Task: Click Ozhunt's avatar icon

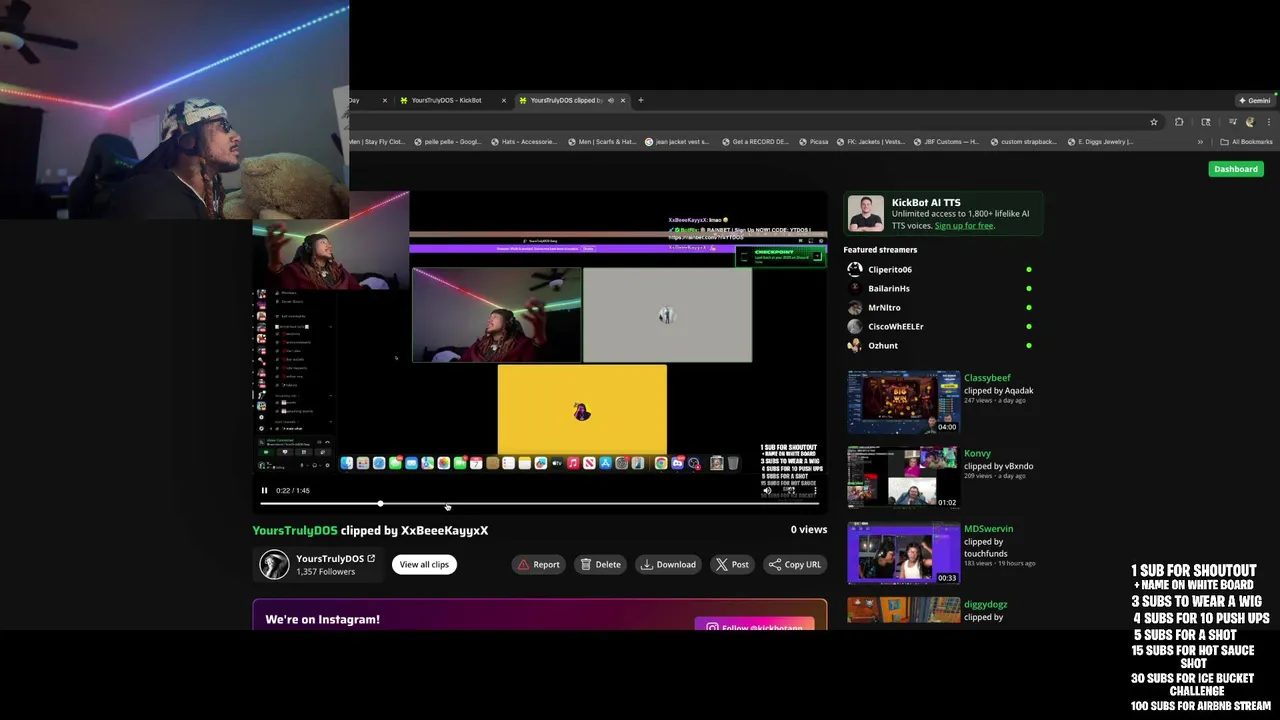Action: point(854,345)
